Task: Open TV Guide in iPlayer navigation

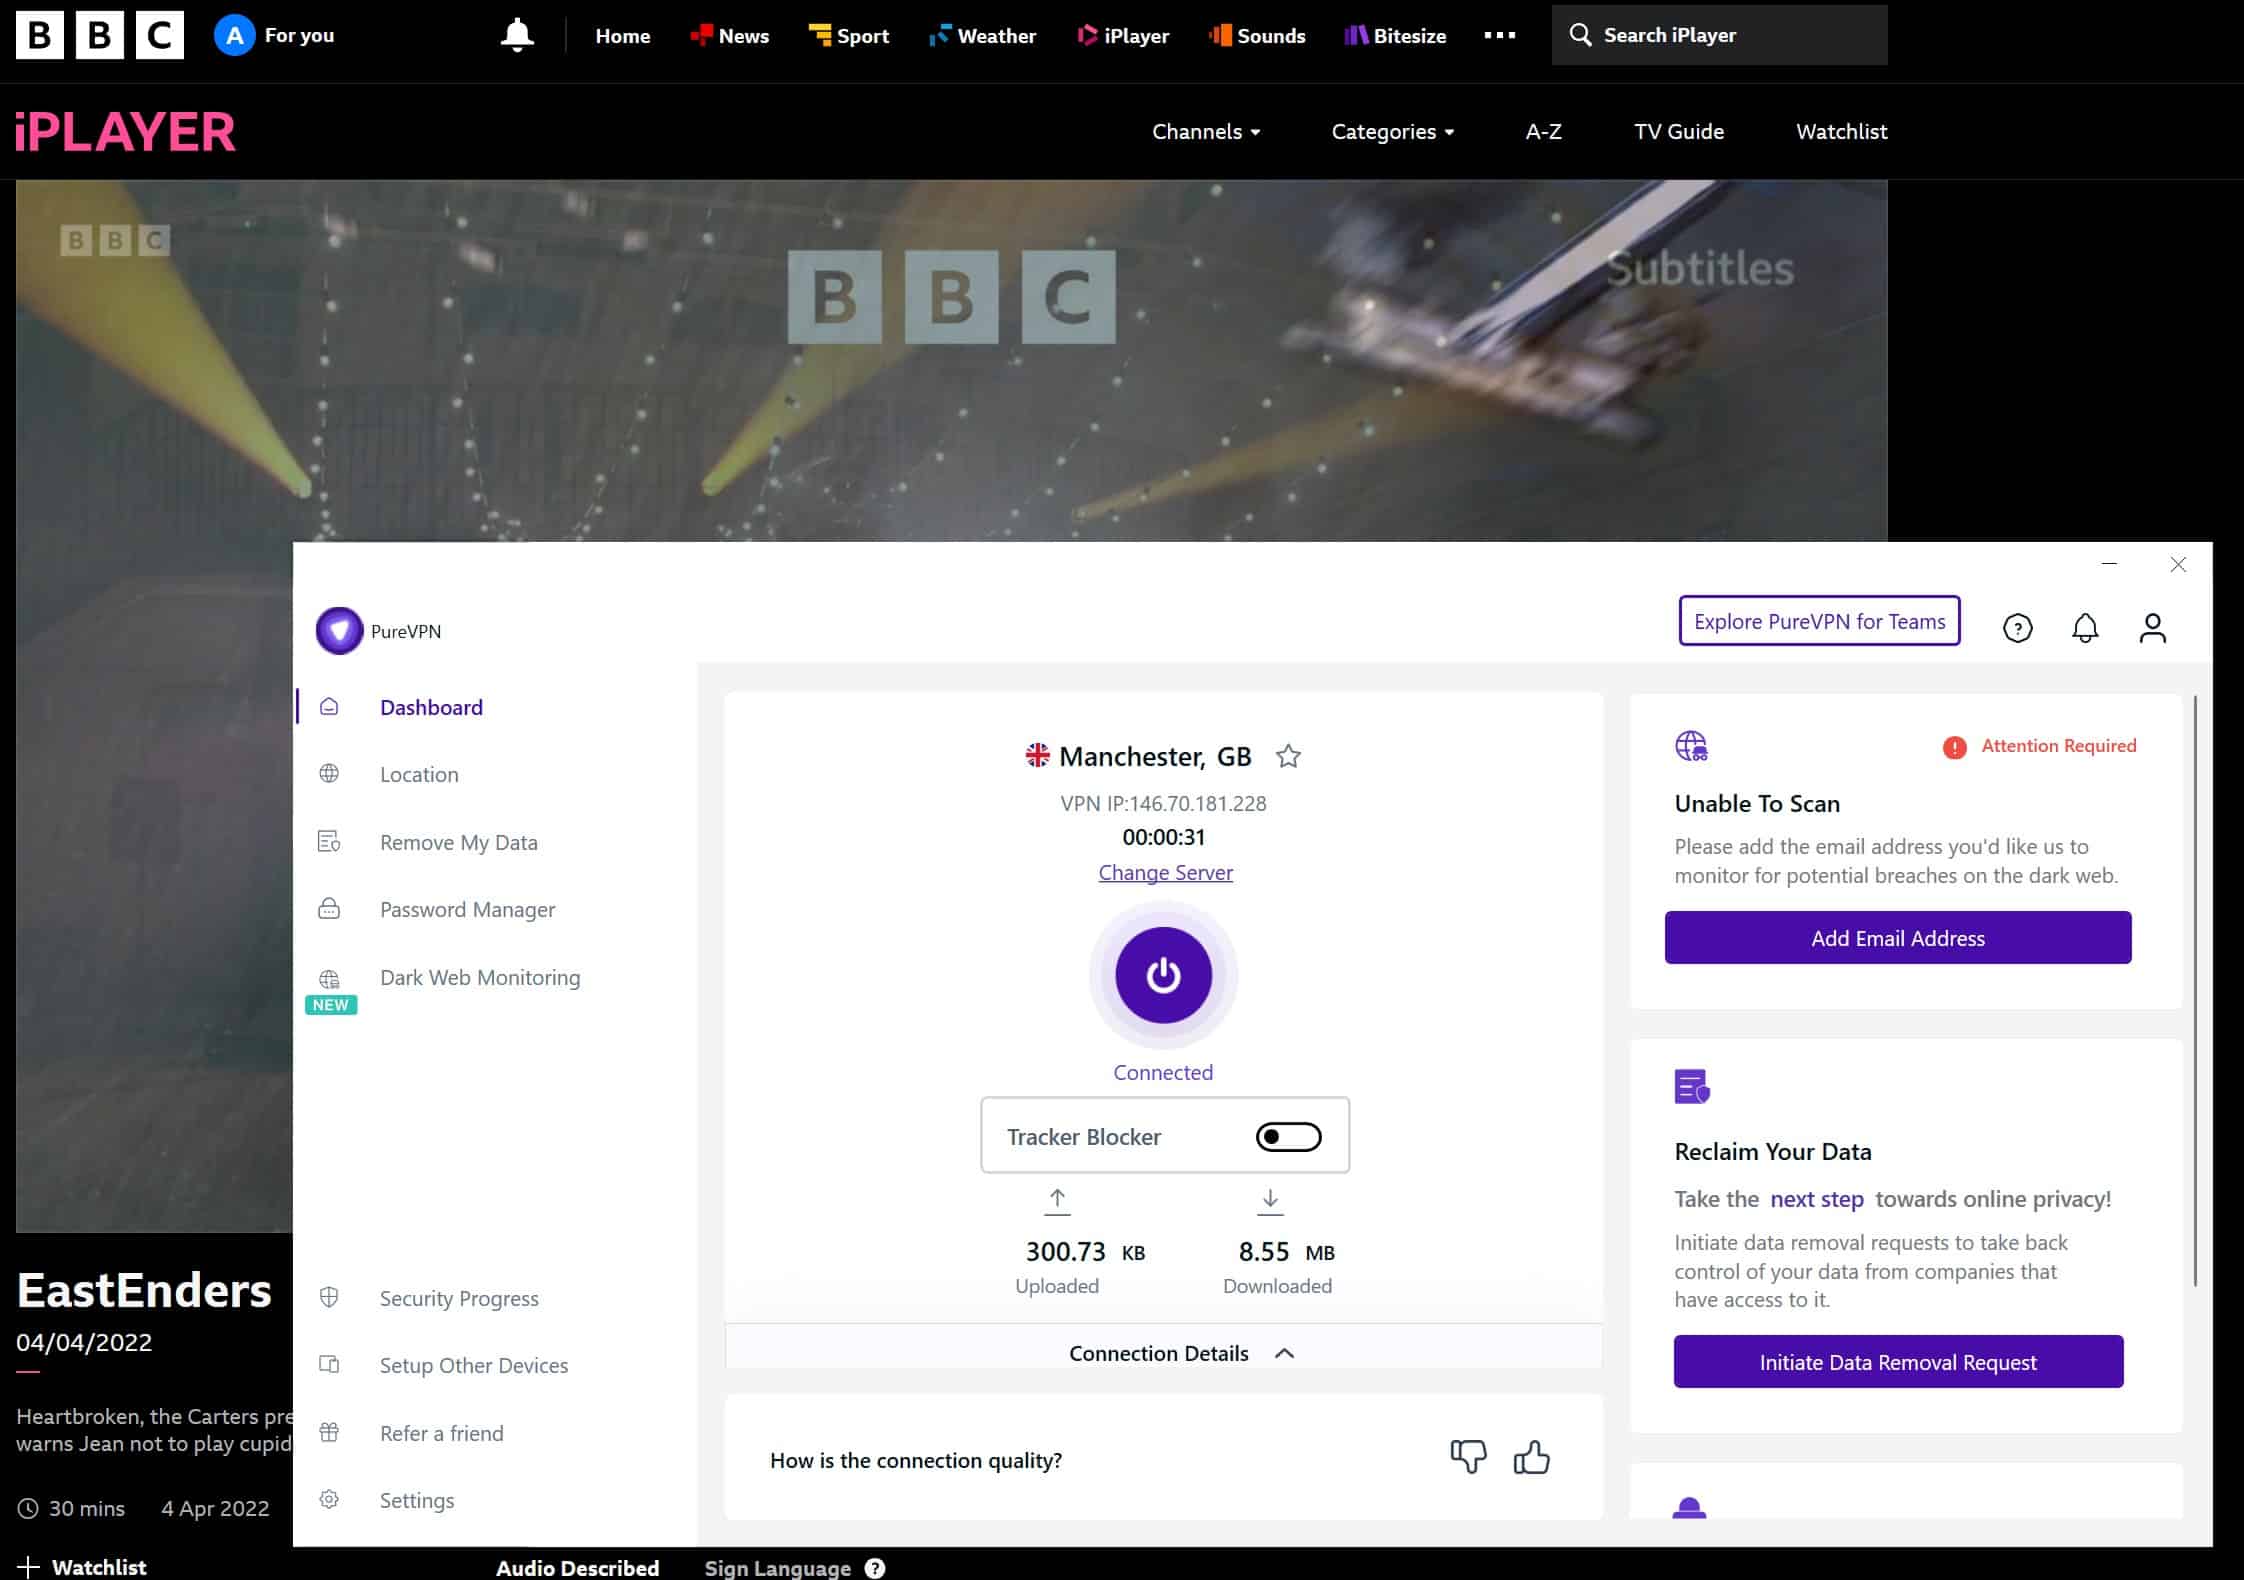Action: (1679, 131)
